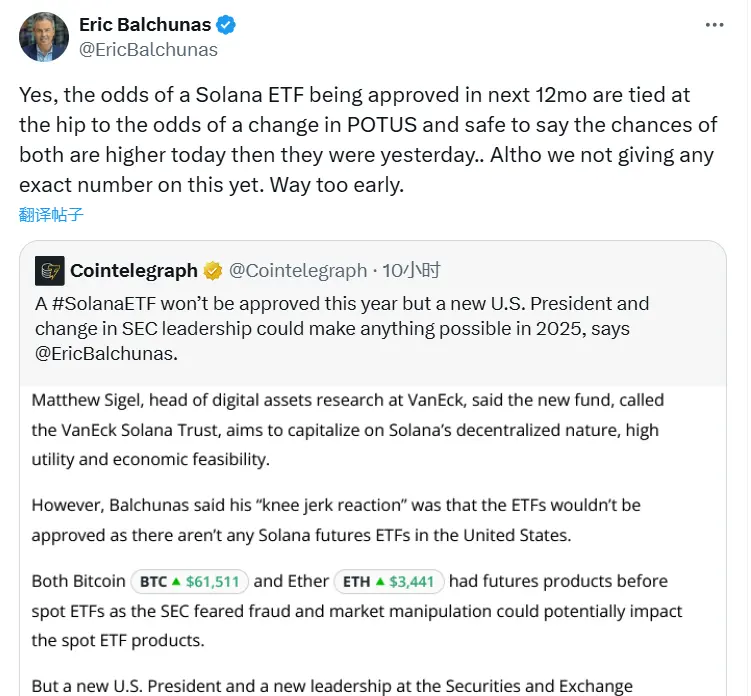Open the more options ellipsis menu
751x696 pixels.
[x=713, y=24]
